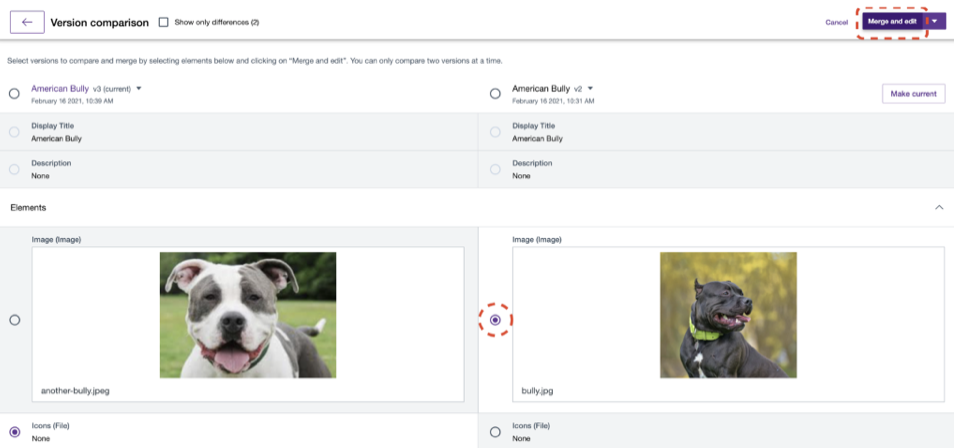Click the another-bully.jpeg dog image thumbnail
The image size is (954, 448).
pos(248,314)
